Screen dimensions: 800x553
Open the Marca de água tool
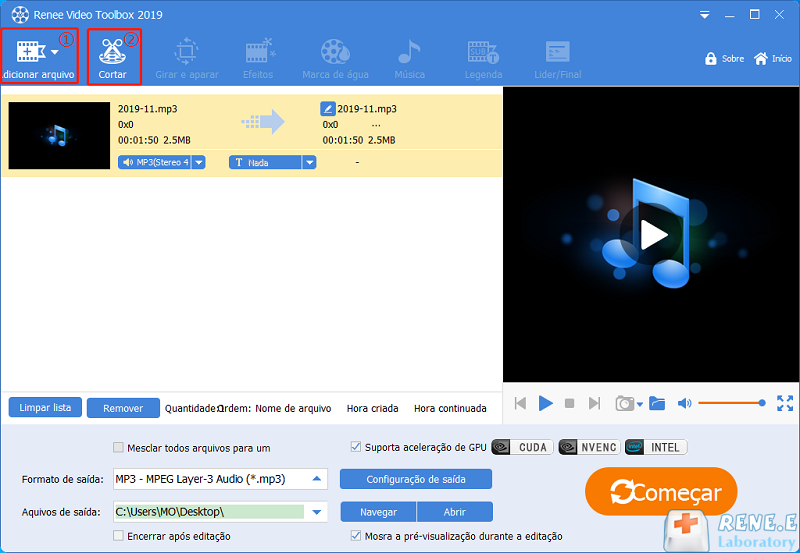click(335, 59)
